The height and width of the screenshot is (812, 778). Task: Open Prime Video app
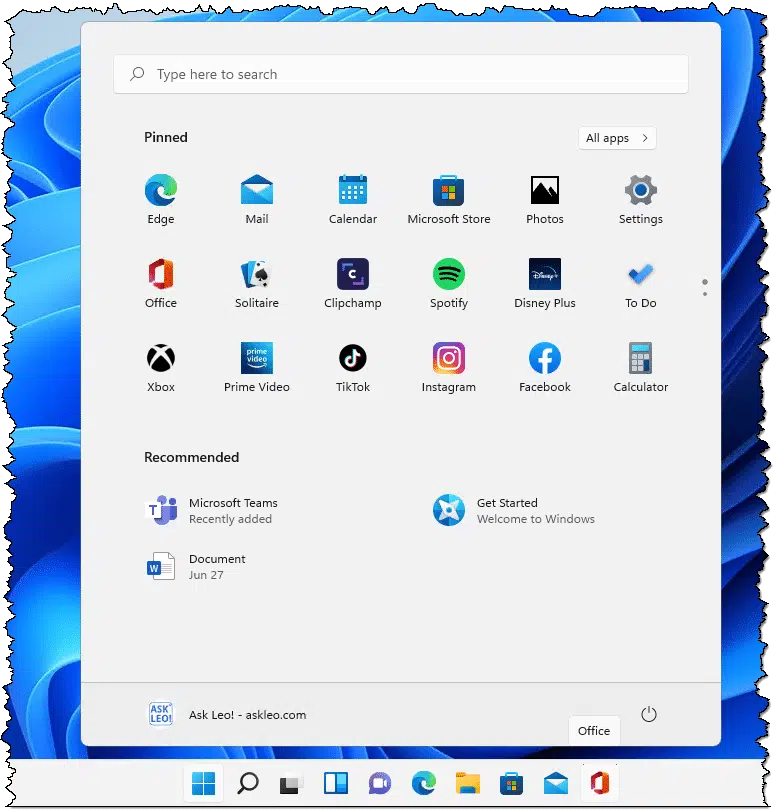click(x=257, y=367)
